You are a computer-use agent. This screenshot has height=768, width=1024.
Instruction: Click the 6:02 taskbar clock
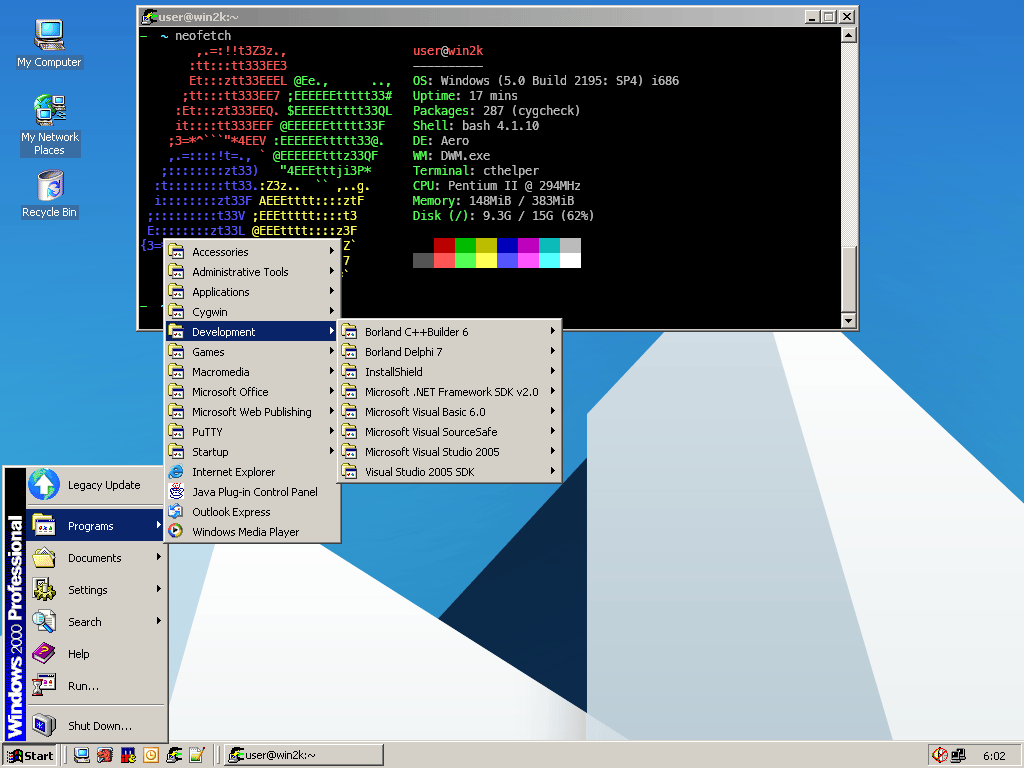[x=994, y=756]
